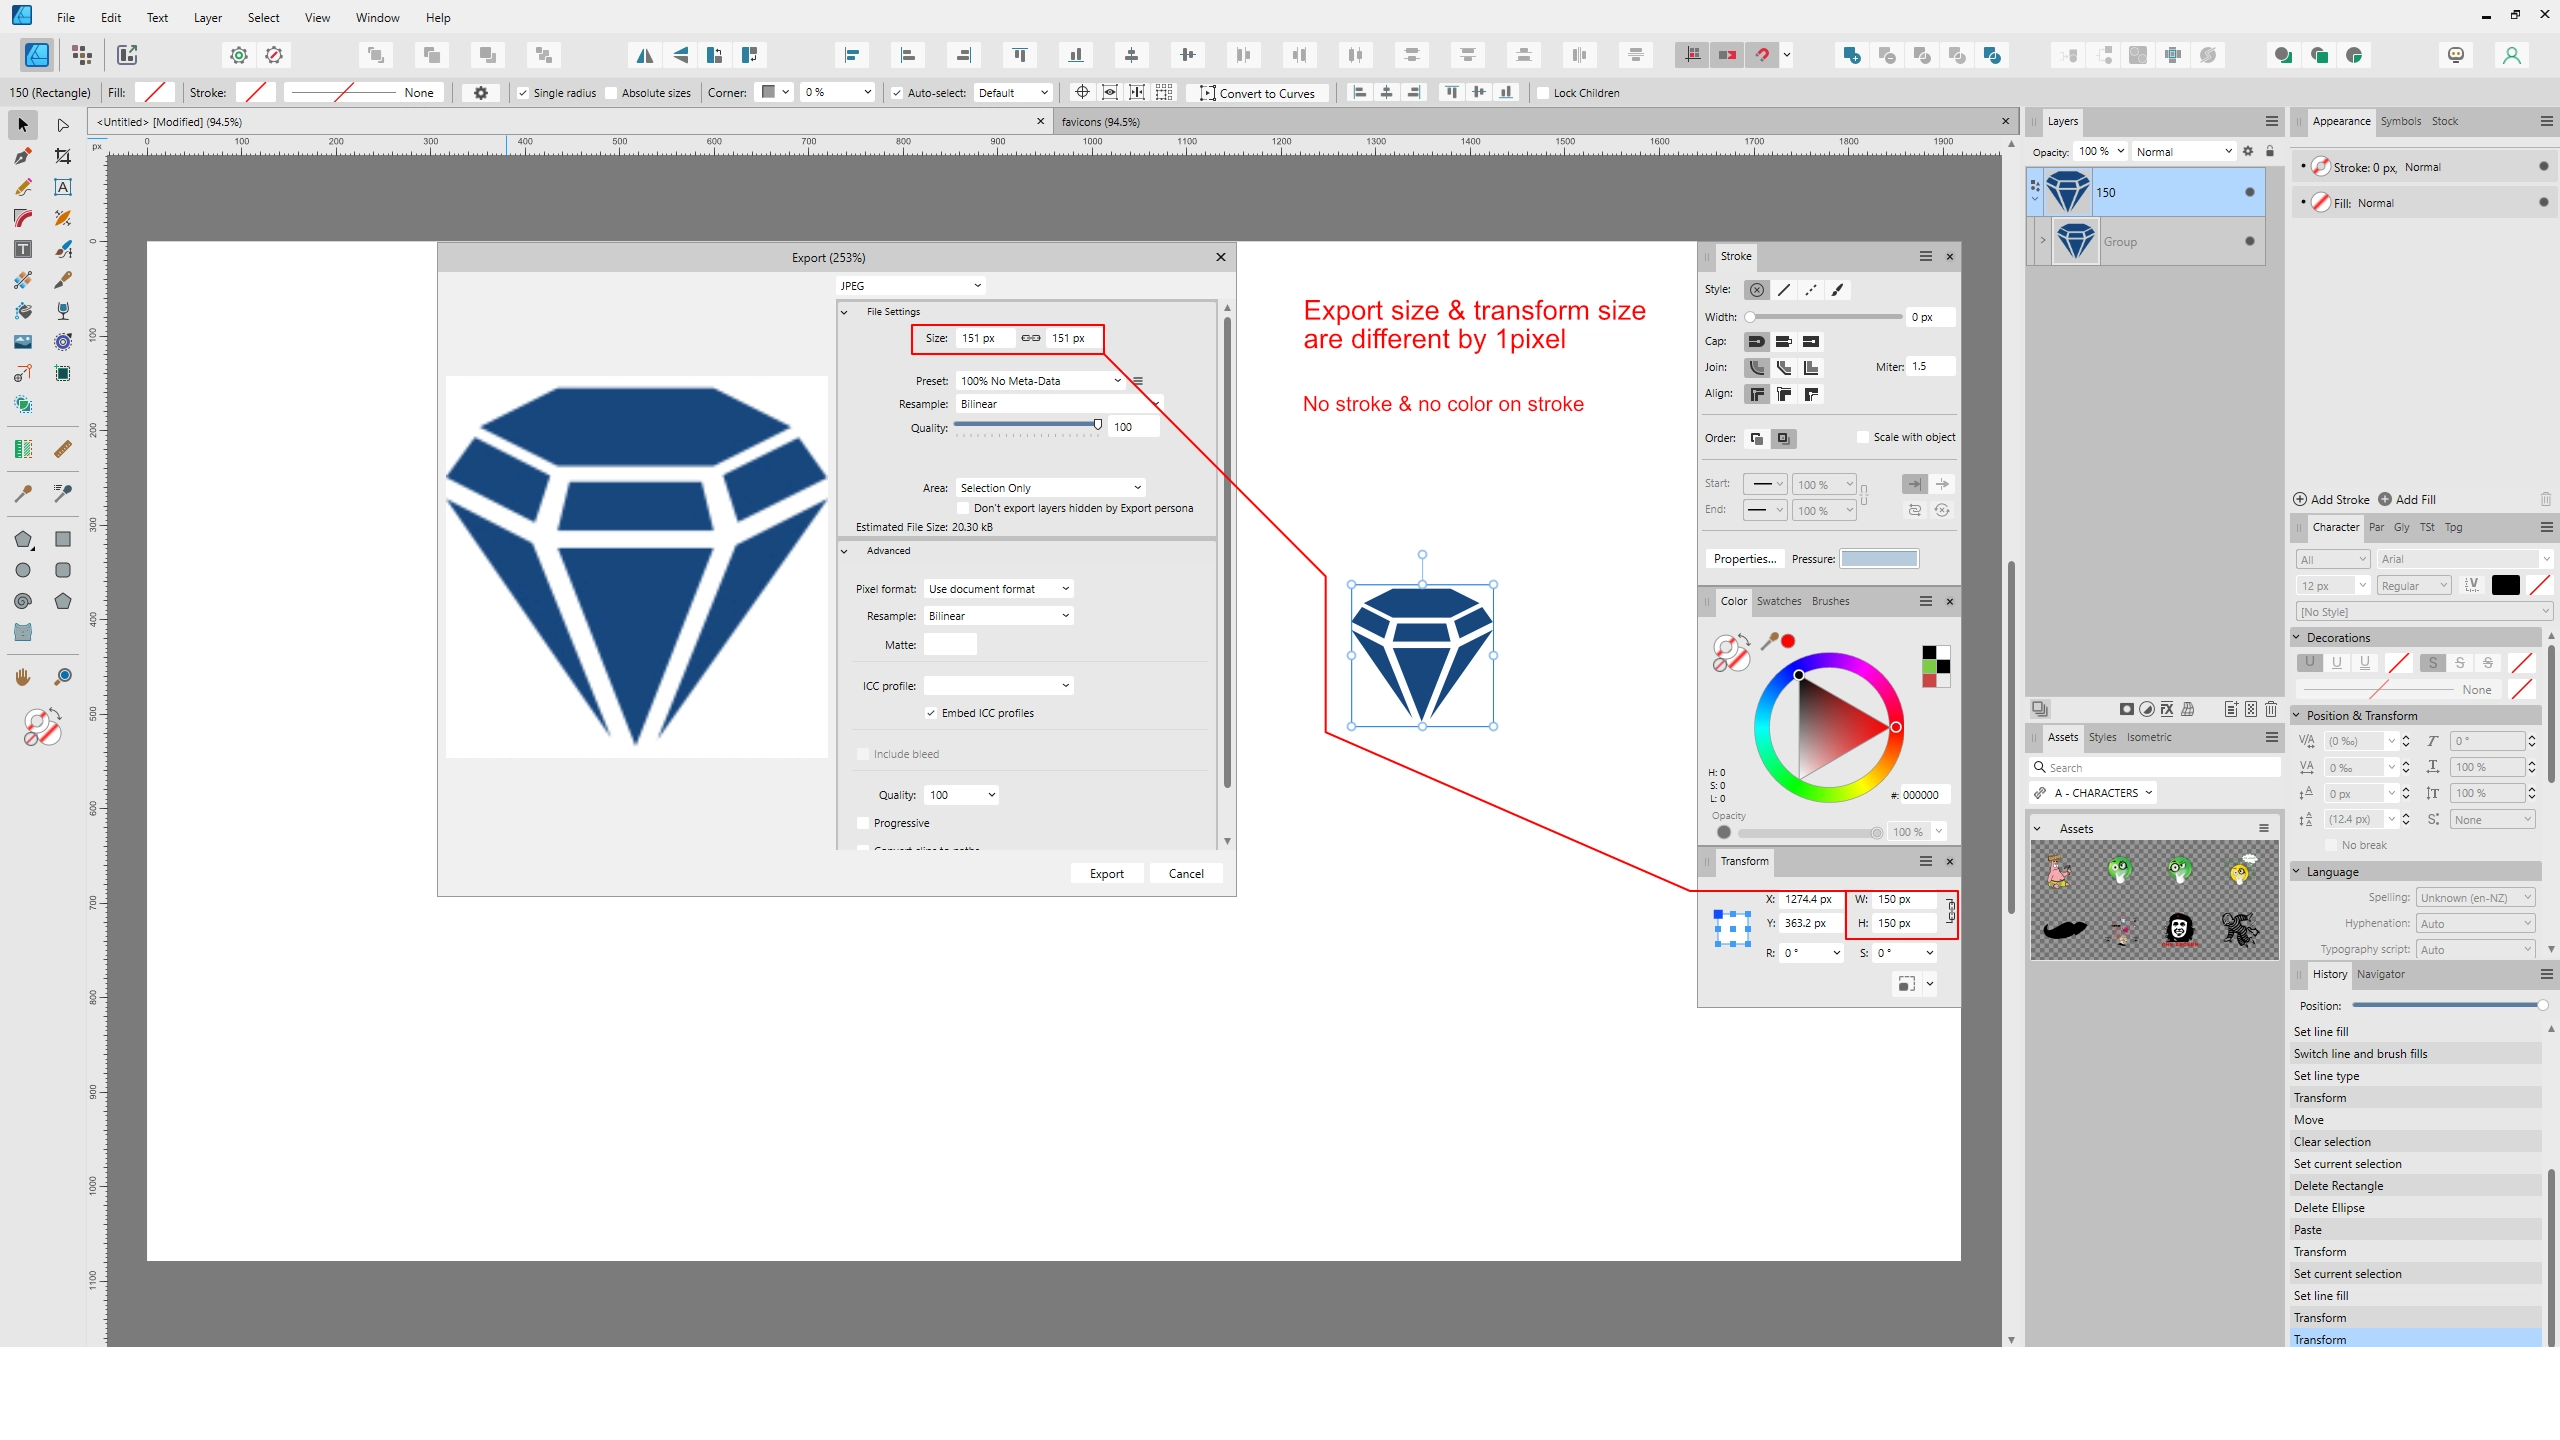Select the Artistic Text tool
Image resolution: width=2560 pixels, height=1440 pixels.
coord(63,187)
